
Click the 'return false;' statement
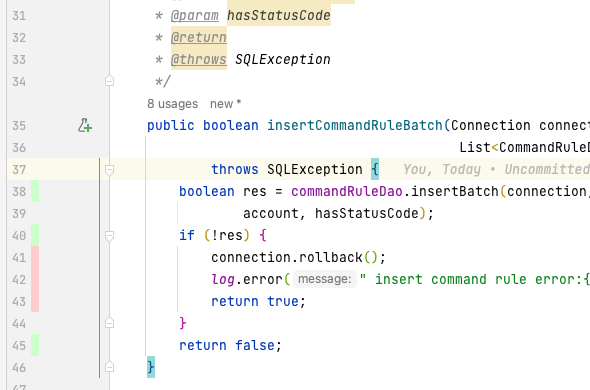[230, 345]
